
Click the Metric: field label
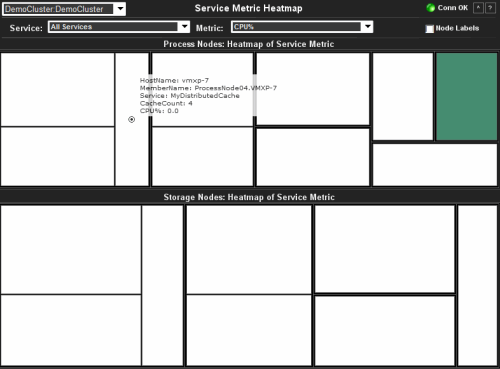(x=209, y=28)
